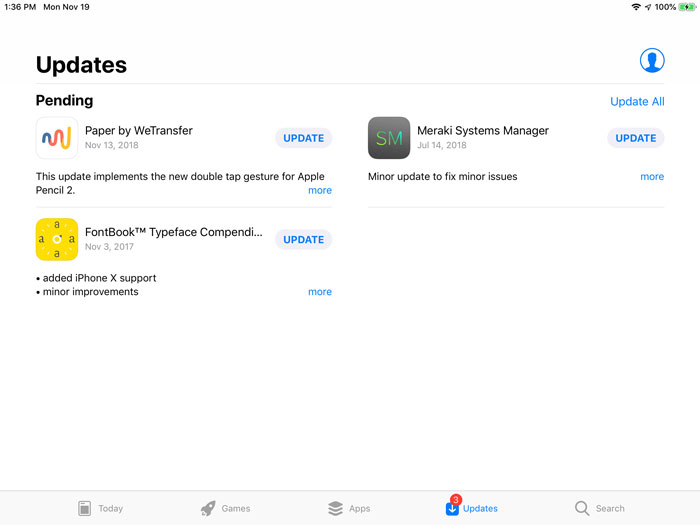Tap the Wi-Fi icon in status bar
The width and height of the screenshot is (700, 525).
(x=635, y=7)
